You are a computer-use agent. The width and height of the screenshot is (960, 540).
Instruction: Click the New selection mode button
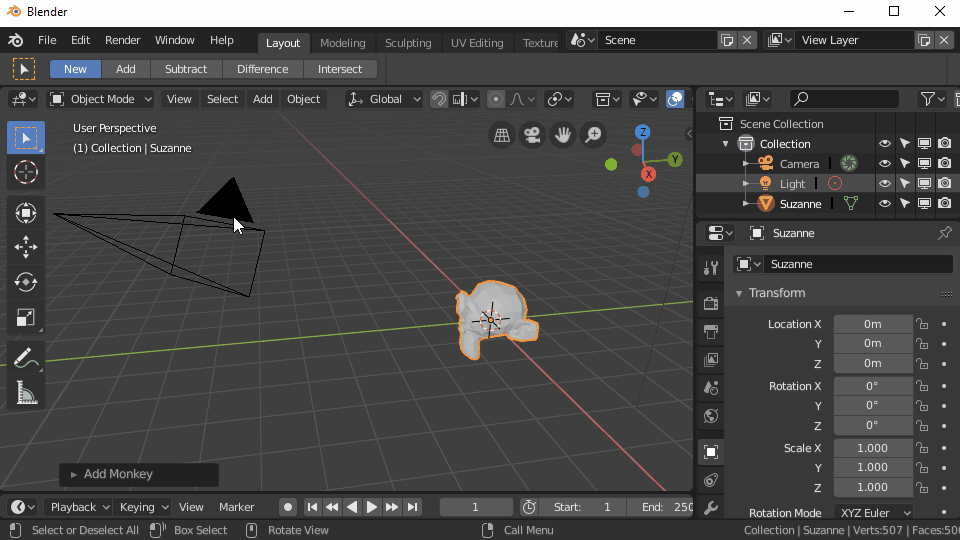[x=75, y=69]
